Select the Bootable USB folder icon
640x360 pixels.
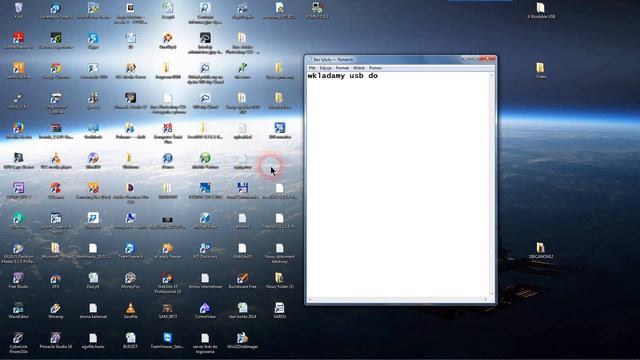(x=541, y=11)
